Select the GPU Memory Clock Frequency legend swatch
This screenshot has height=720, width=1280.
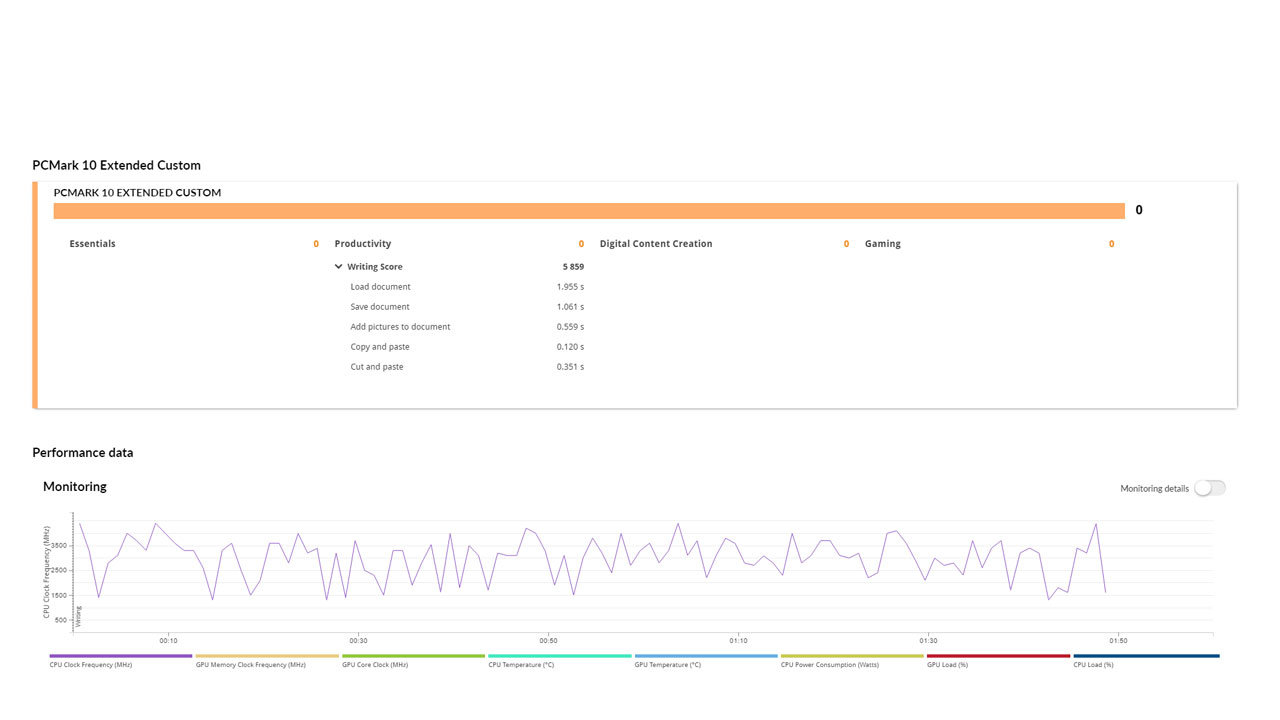267,656
